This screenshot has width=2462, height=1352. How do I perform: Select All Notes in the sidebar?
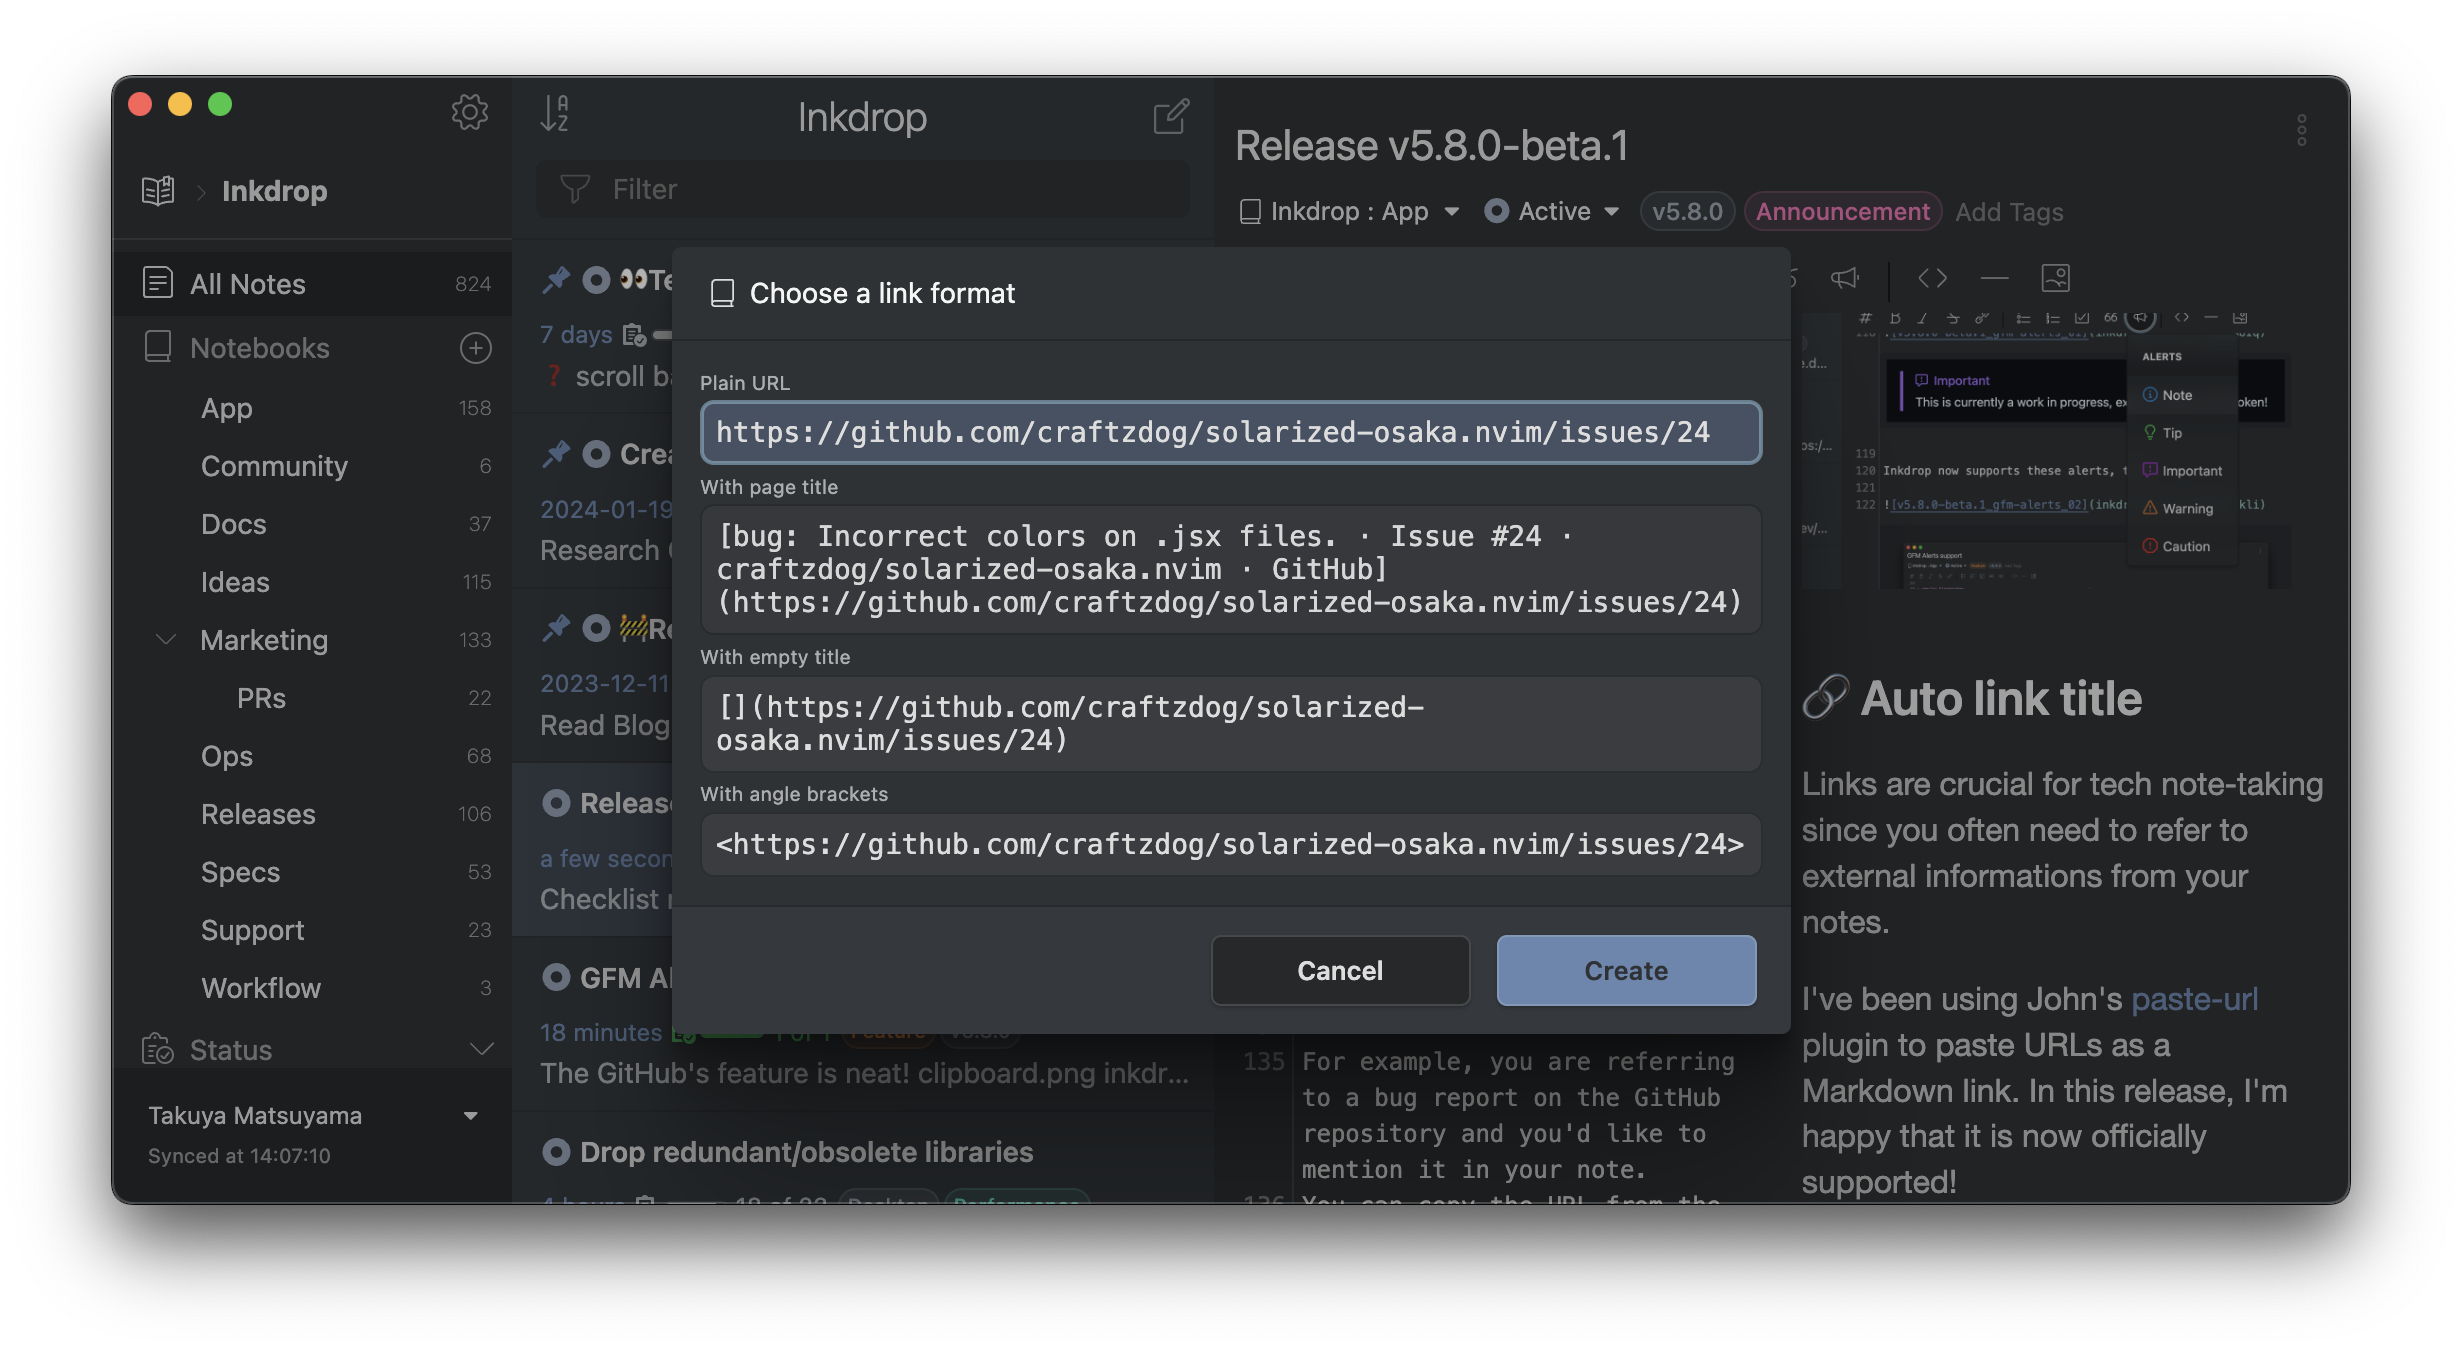pyautogui.click(x=248, y=284)
